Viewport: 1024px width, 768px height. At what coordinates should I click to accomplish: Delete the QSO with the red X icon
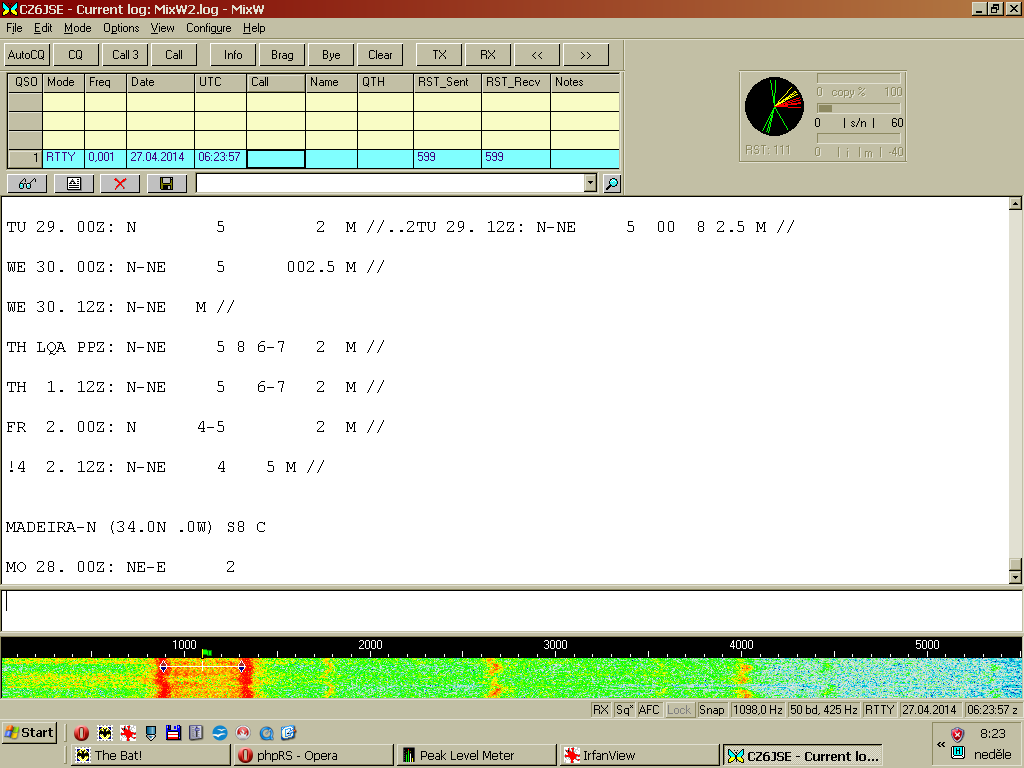point(120,184)
